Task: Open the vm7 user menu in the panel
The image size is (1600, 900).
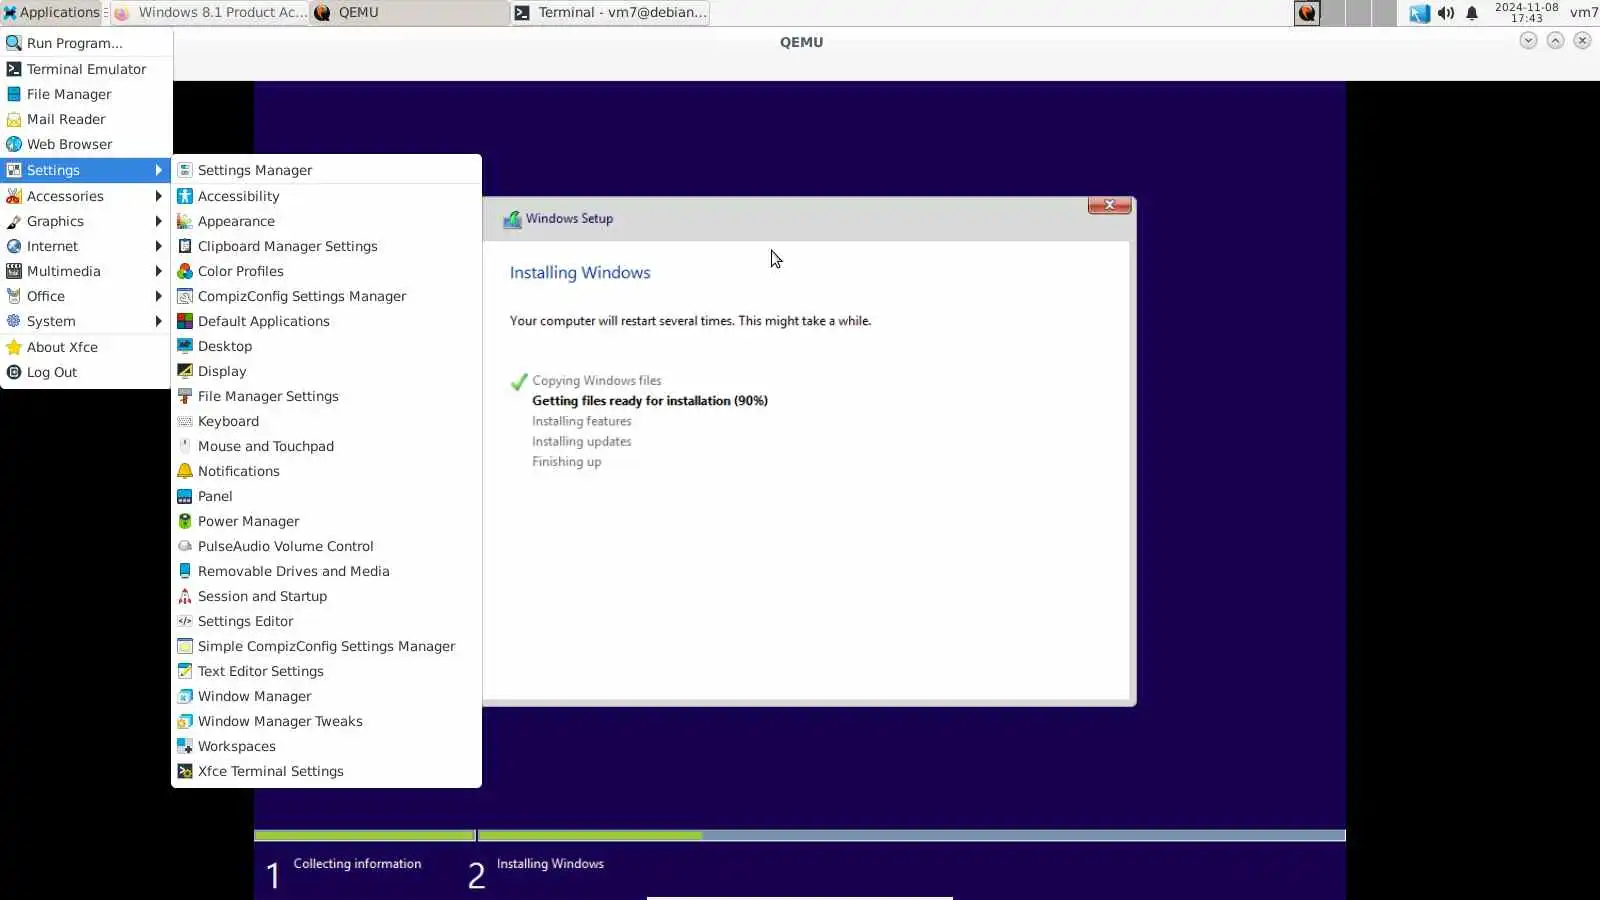Action: 1584,12
